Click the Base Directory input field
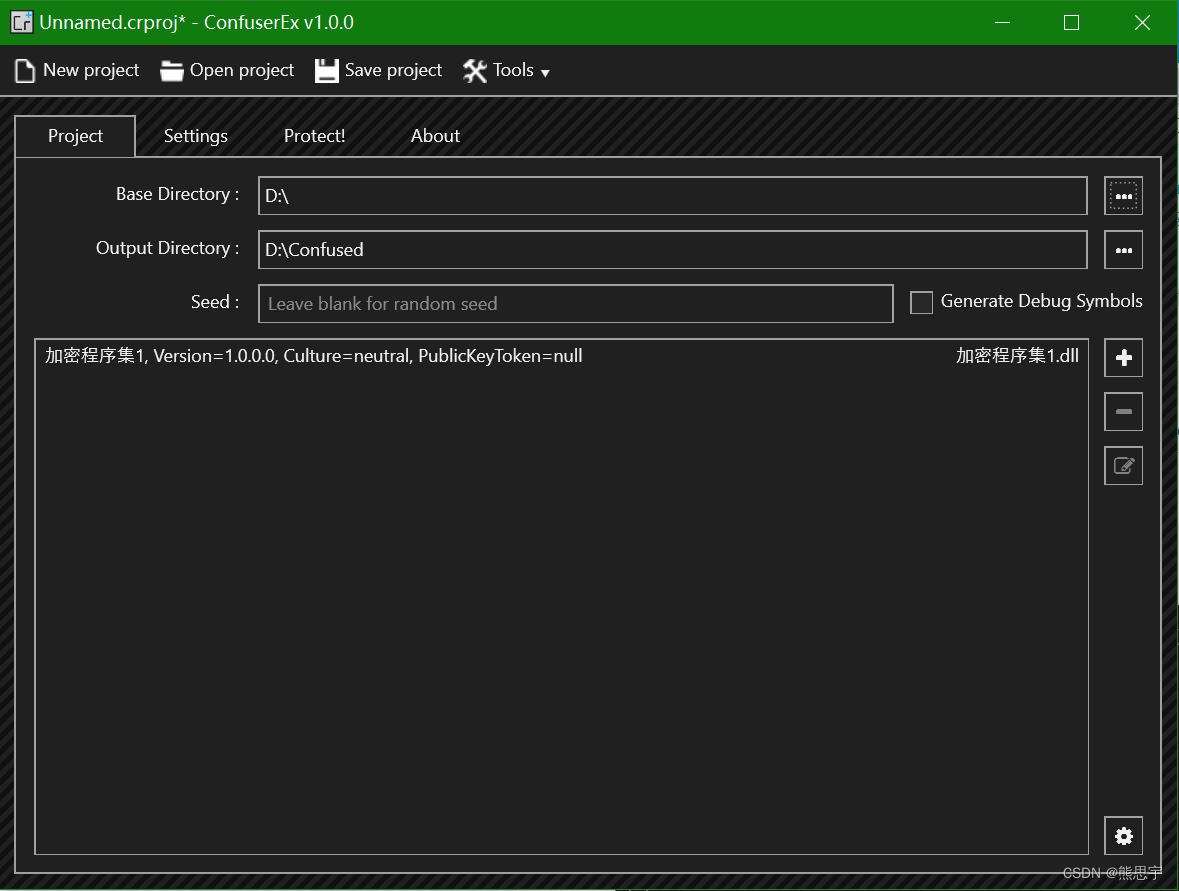Viewport: 1179px width, 891px height. [x=673, y=195]
